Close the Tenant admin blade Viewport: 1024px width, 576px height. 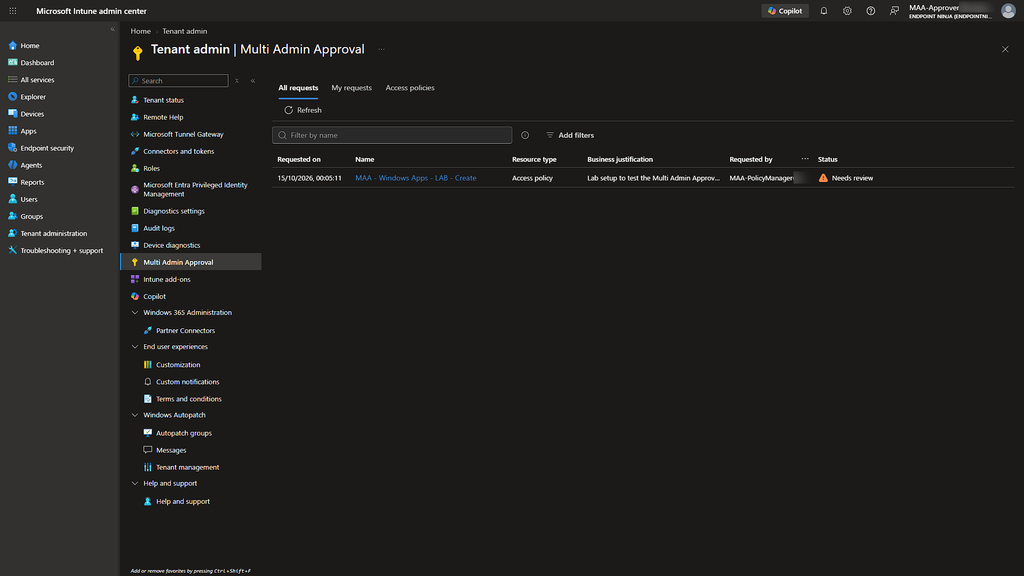[1005, 50]
